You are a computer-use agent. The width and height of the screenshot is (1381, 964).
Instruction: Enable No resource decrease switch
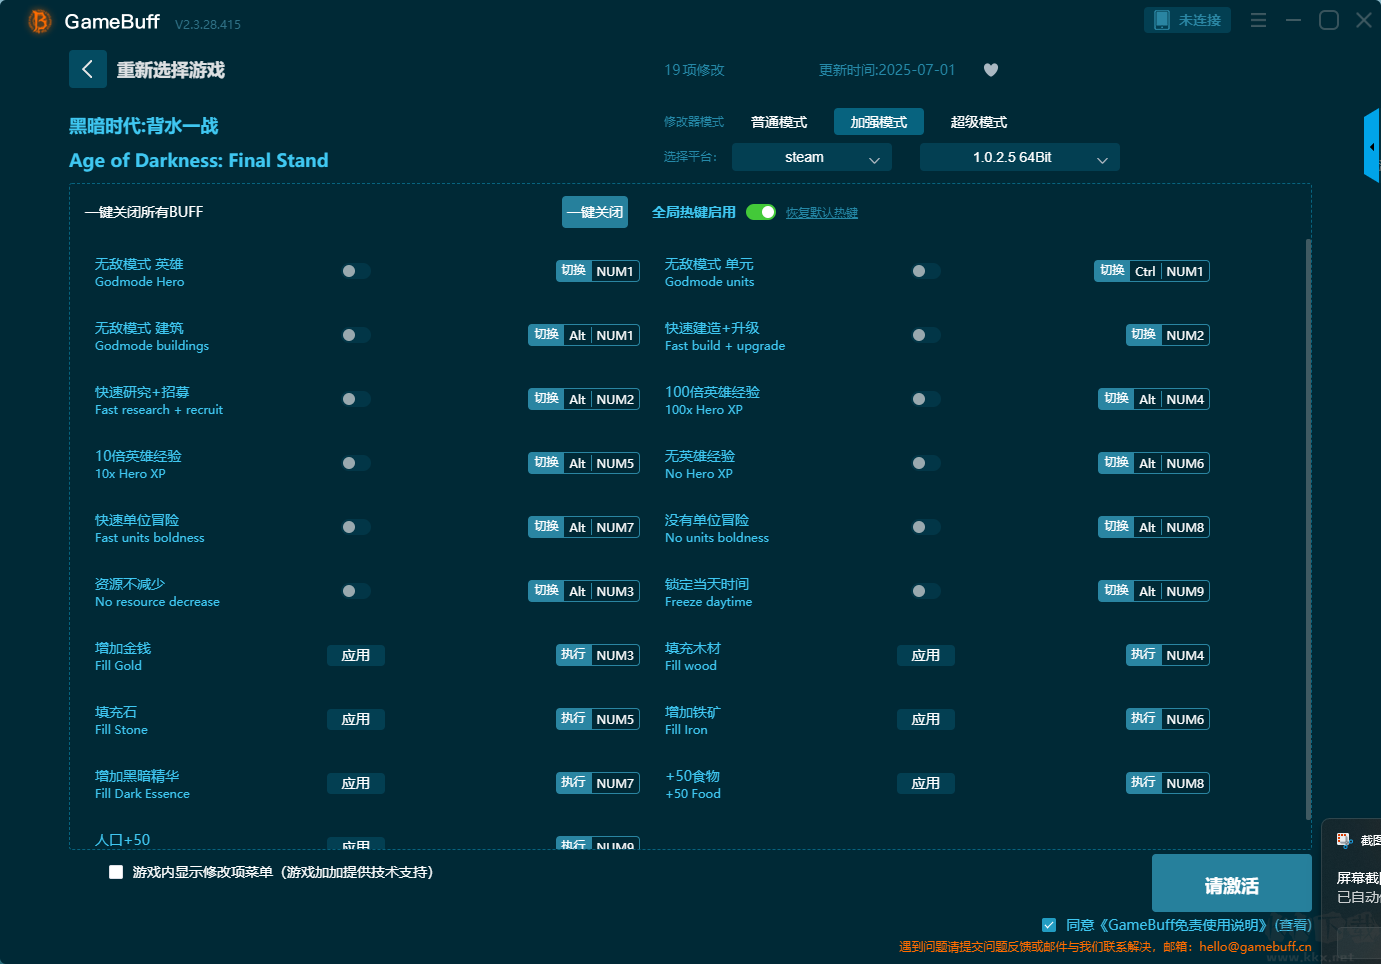(x=356, y=591)
